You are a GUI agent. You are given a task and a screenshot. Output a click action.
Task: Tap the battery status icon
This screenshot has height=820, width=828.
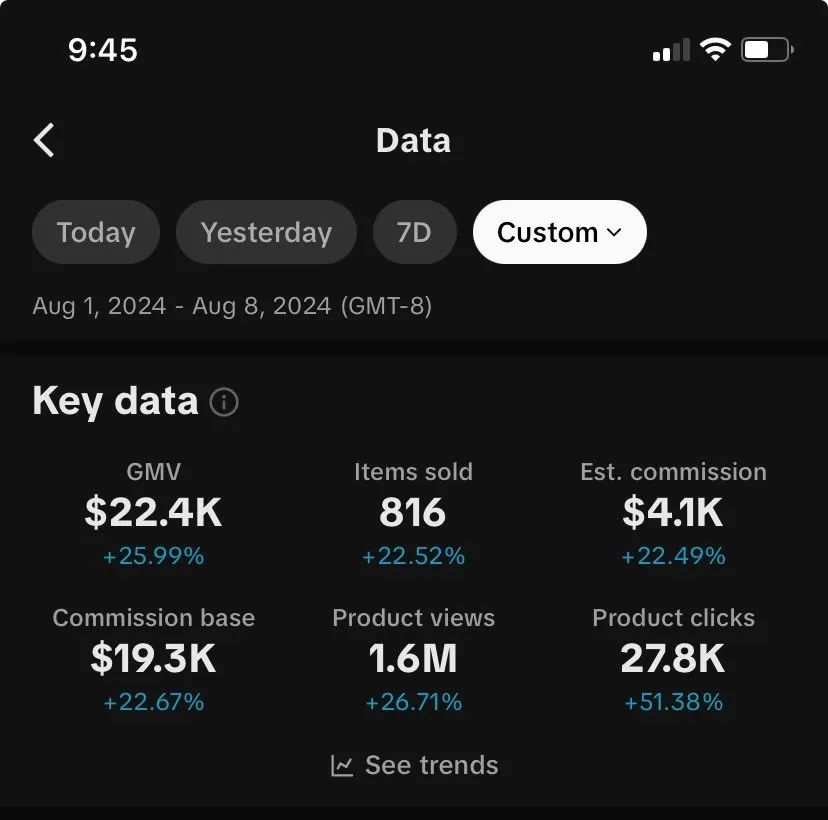(767, 50)
